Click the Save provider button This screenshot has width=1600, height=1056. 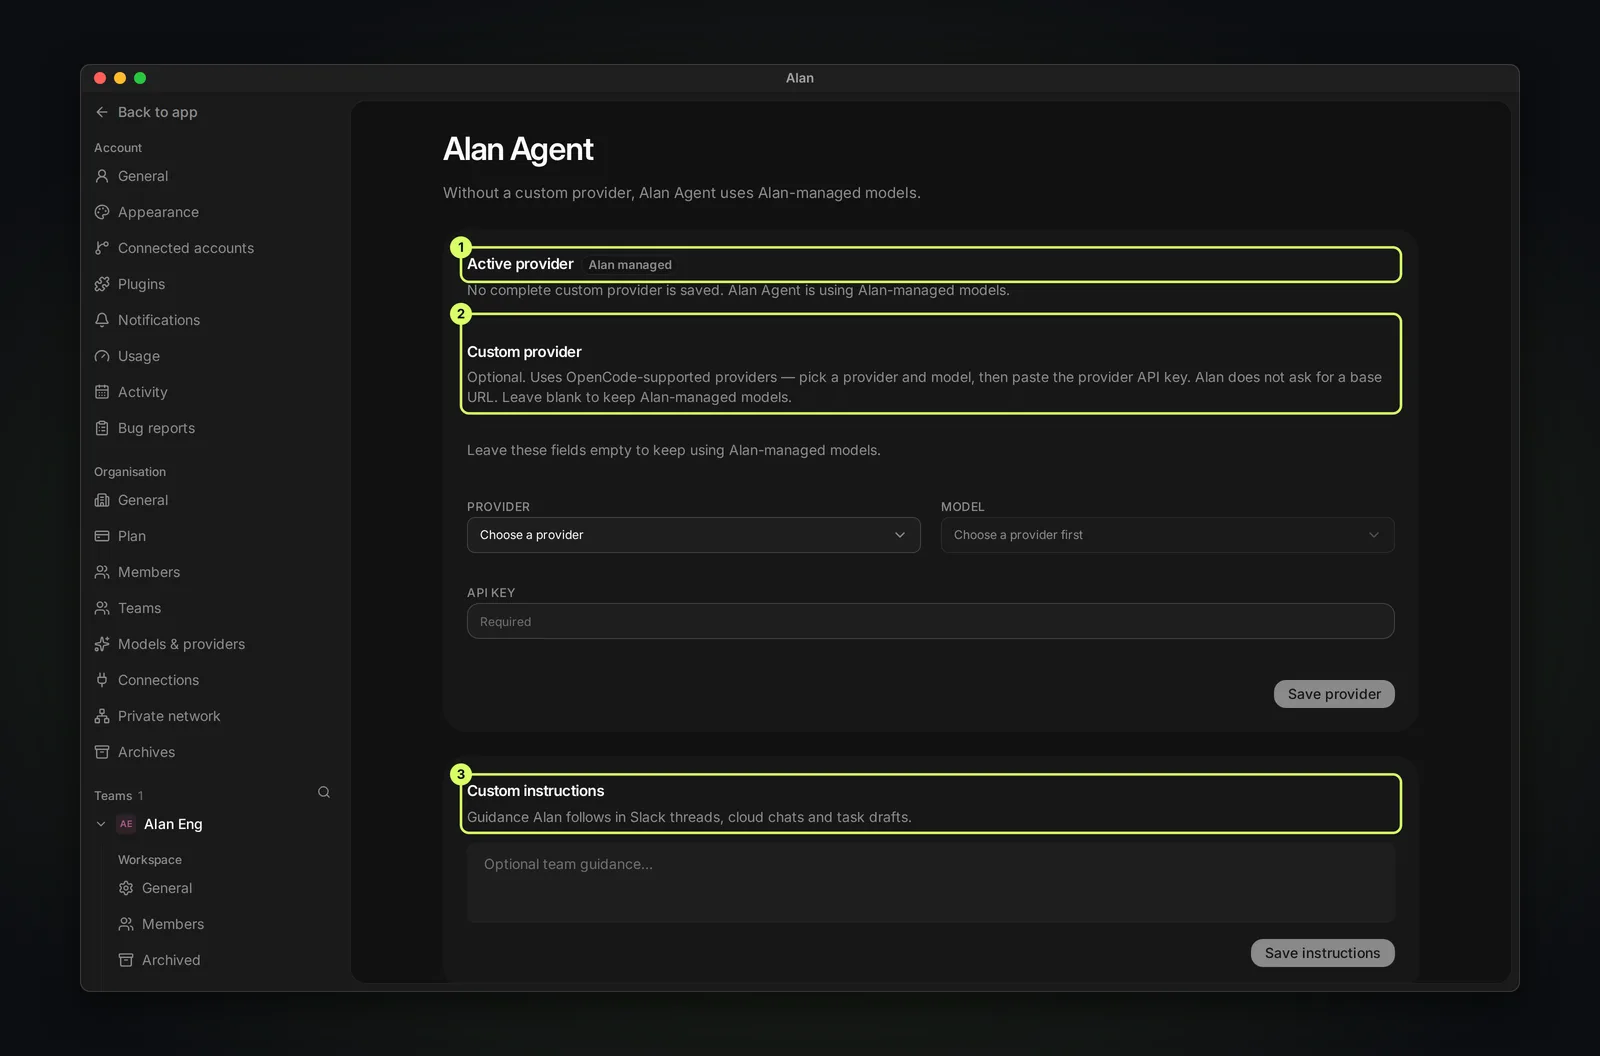tap(1334, 694)
